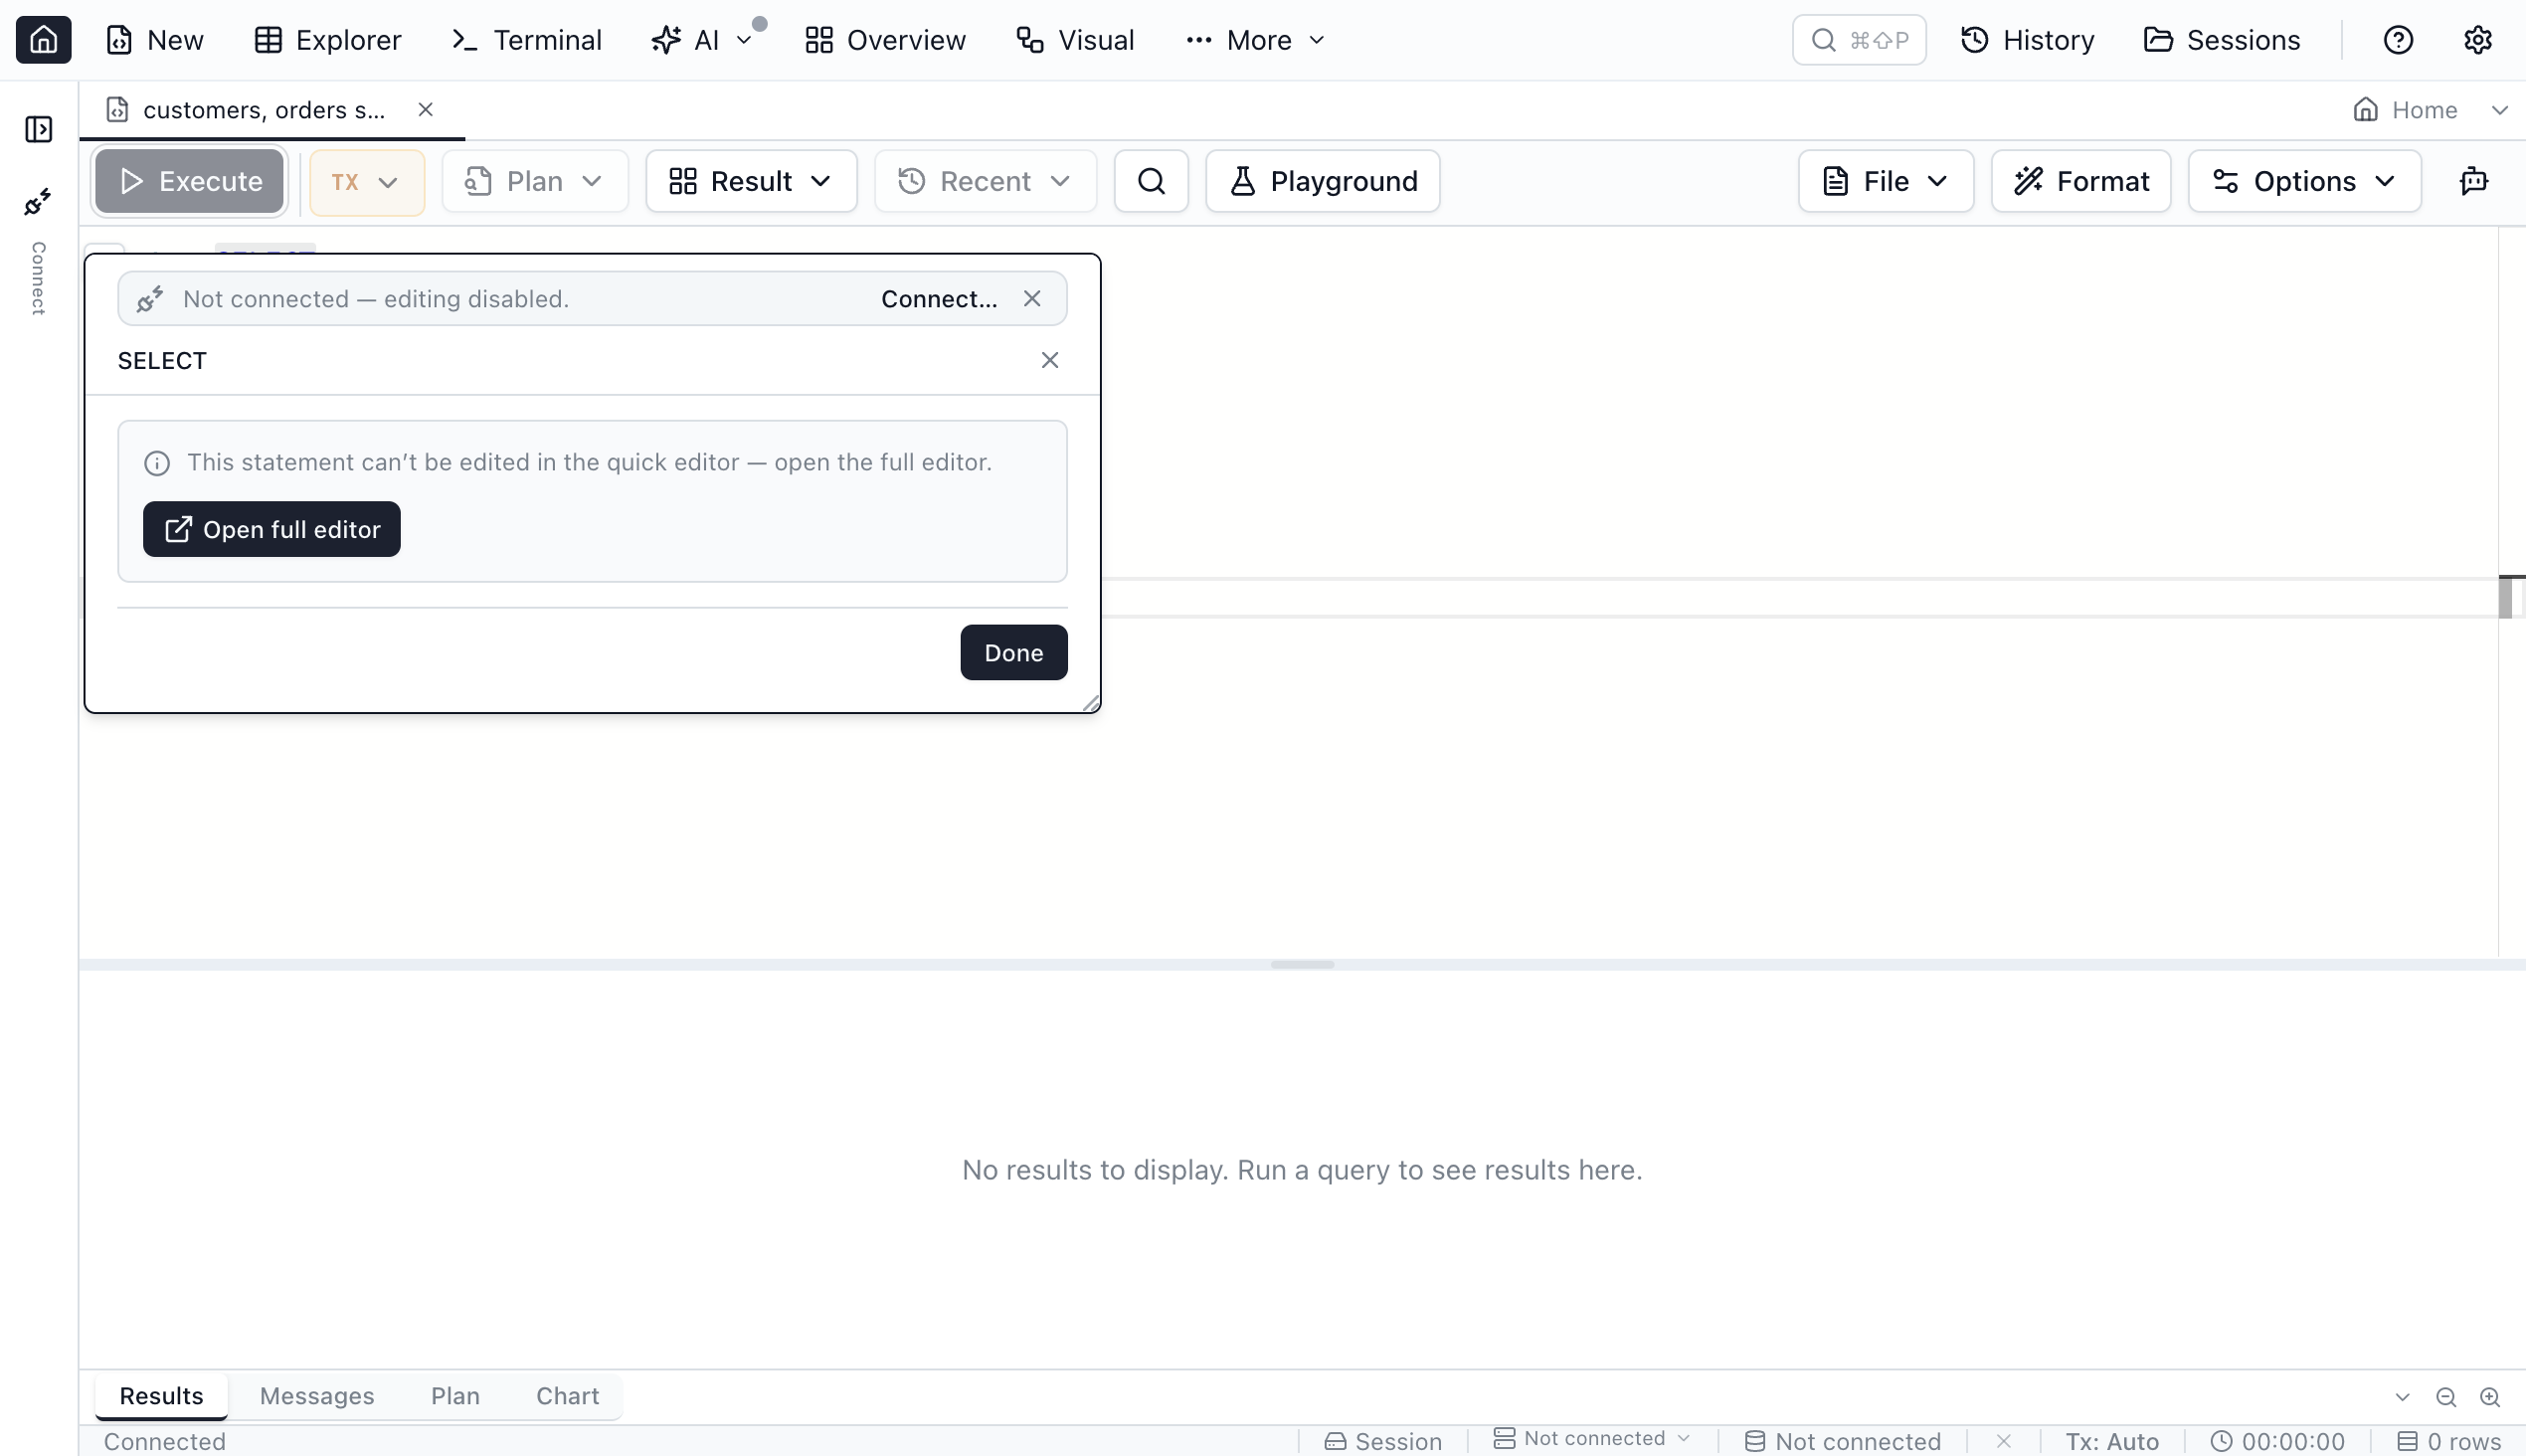Open the AI dropdown menu
2526x1456 pixels.
pyautogui.click(x=702, y=40)
